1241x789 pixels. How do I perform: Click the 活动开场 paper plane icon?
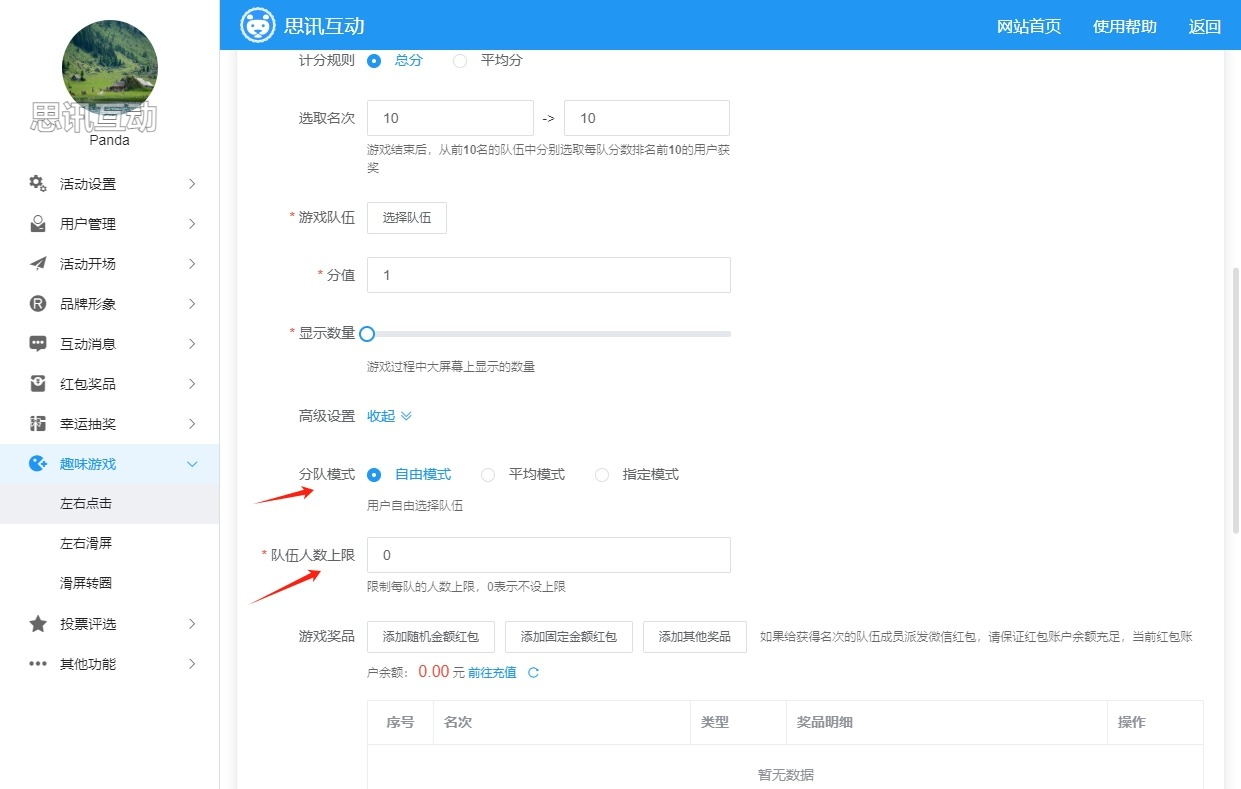(38, 263)
